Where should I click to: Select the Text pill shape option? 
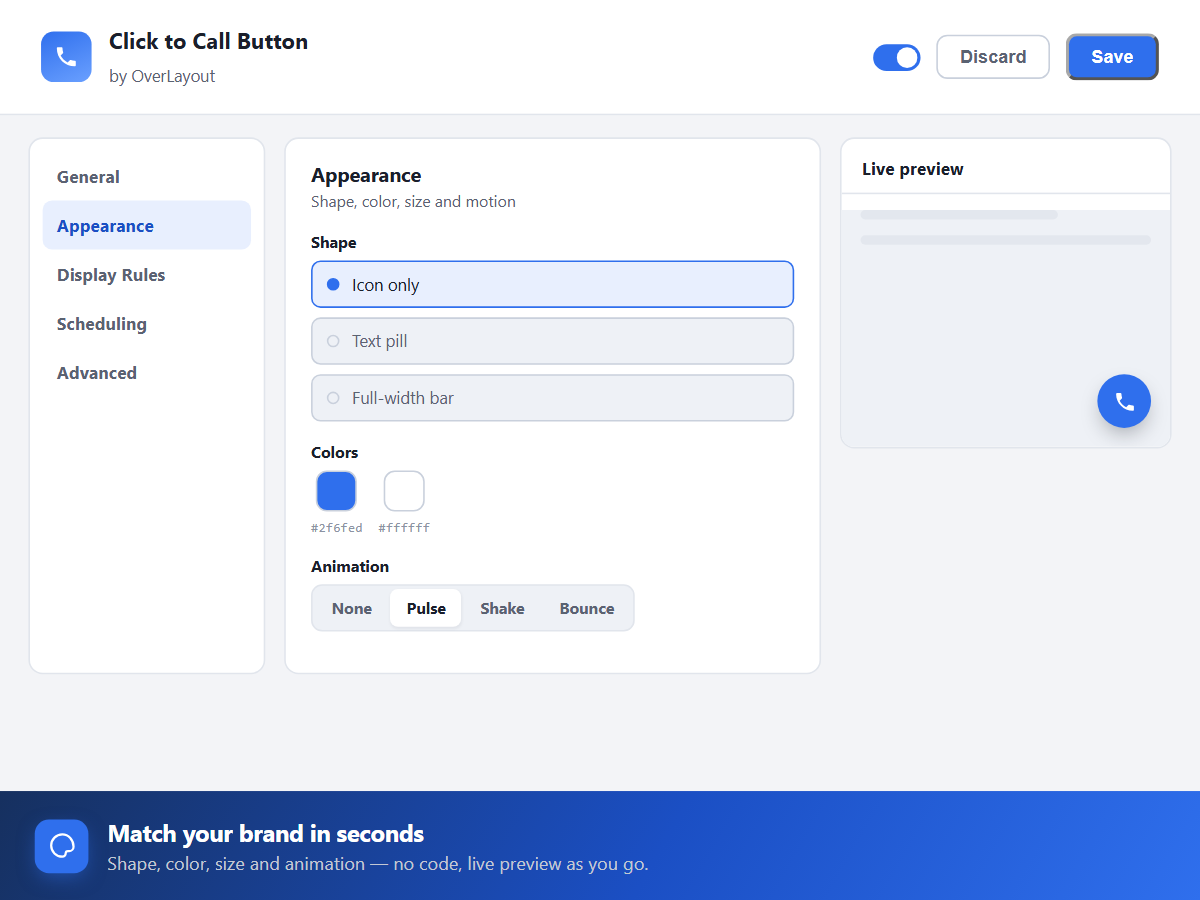tap(552, 341)
